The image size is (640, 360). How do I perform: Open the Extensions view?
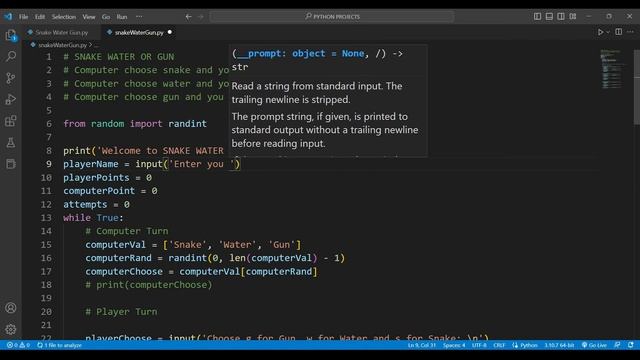11,121
